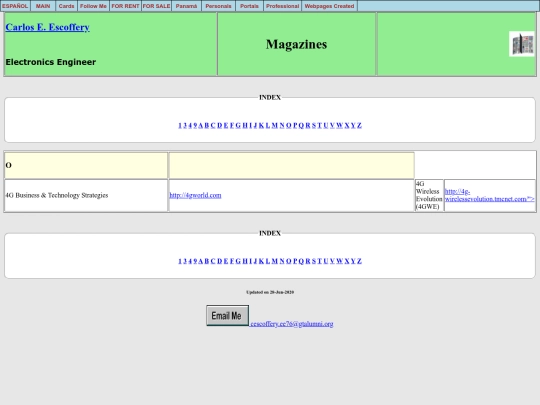The height and width of the screenshot is (405, 540).
Task: Jump to letter E in lower INDEX
Action: coord(226,261)
